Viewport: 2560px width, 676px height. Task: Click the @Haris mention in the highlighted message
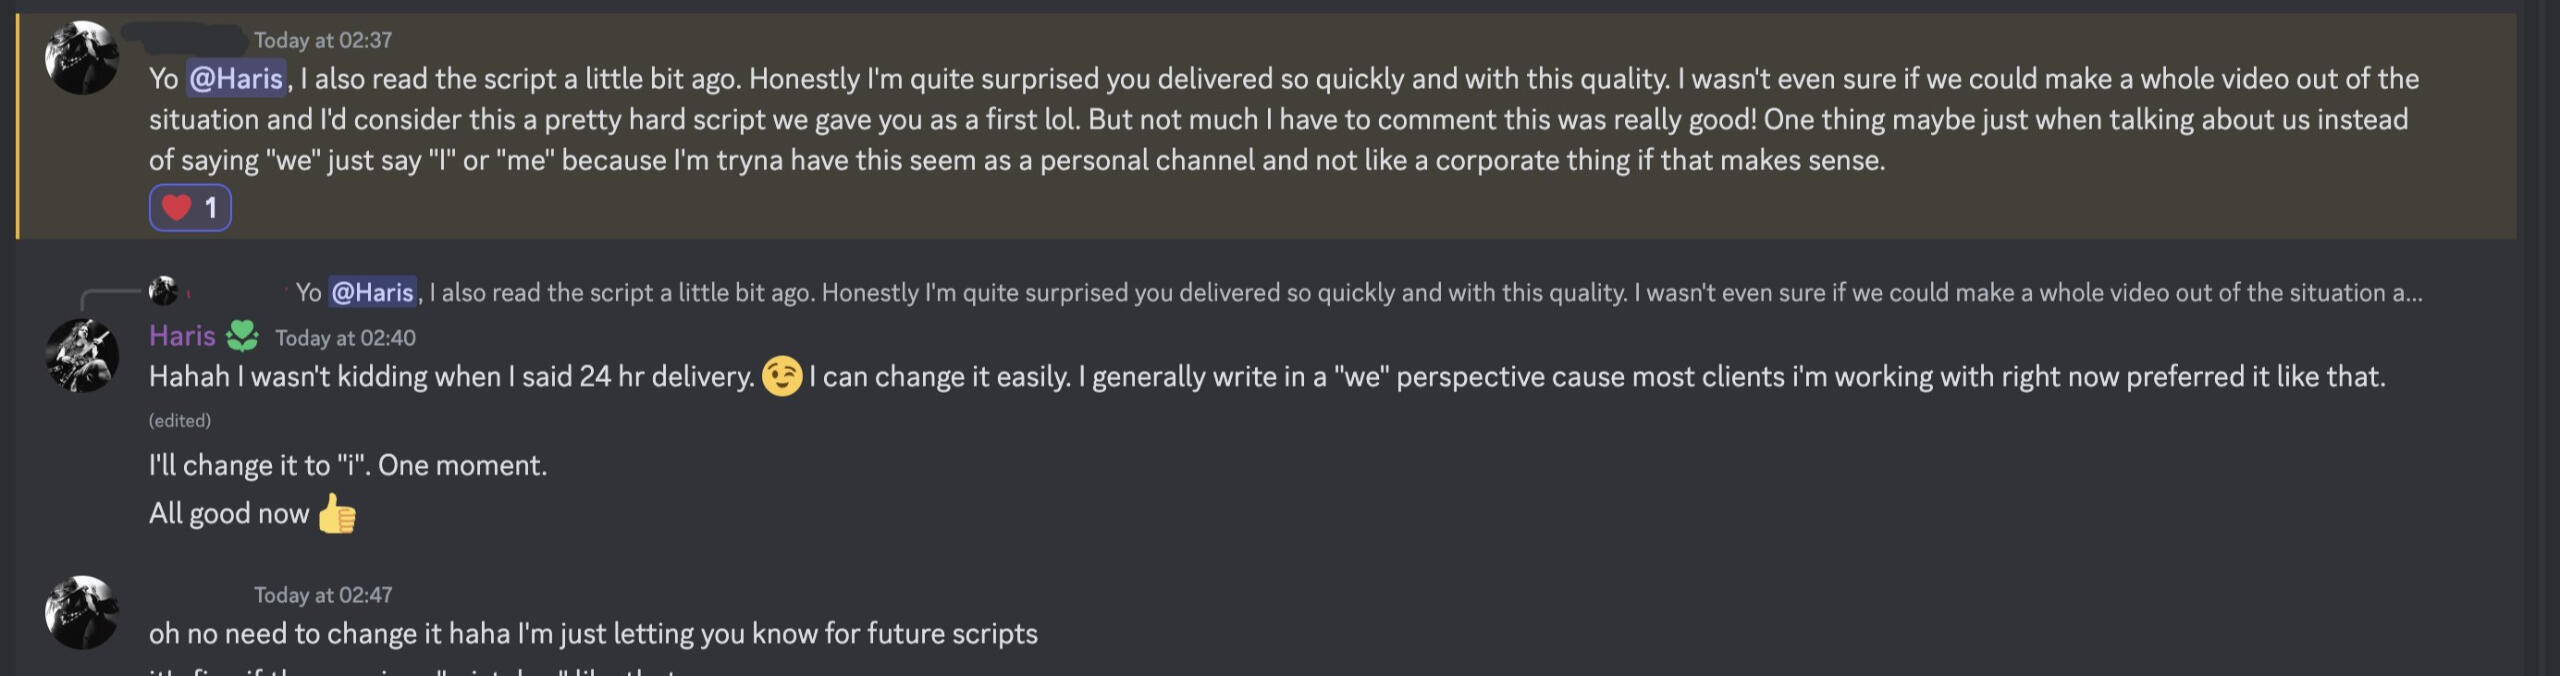click(x=236, y=79)
